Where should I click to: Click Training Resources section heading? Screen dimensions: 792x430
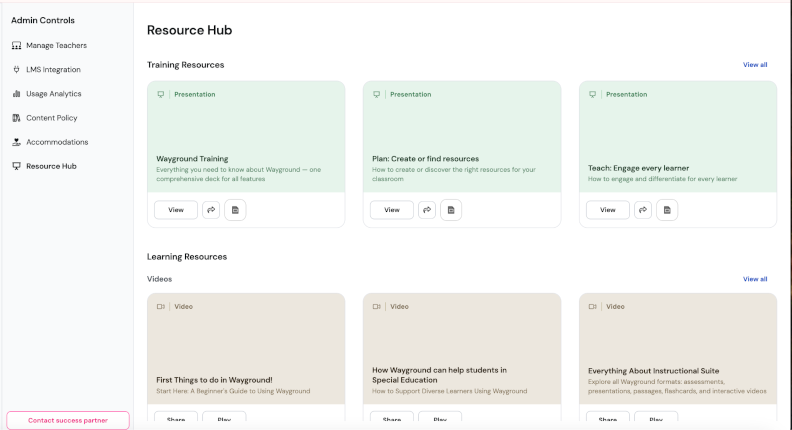pos(185,65)
